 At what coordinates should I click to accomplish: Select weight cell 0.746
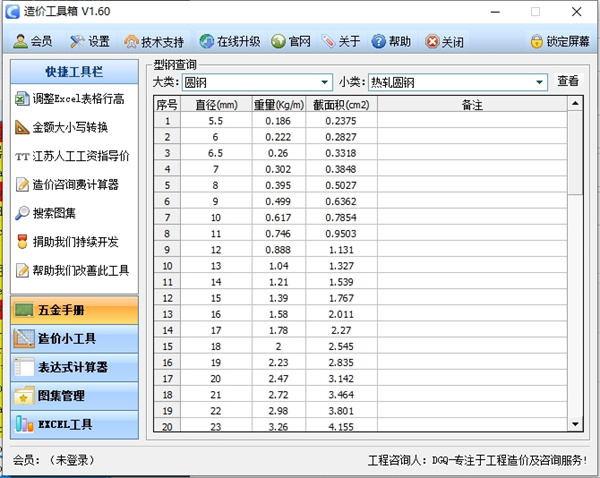pos(279,233)
